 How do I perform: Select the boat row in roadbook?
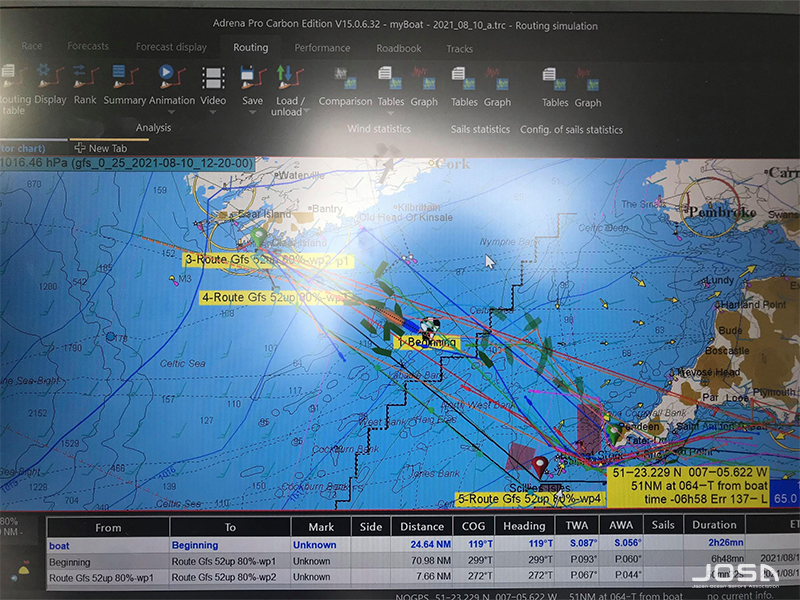[x=423, y=544]
